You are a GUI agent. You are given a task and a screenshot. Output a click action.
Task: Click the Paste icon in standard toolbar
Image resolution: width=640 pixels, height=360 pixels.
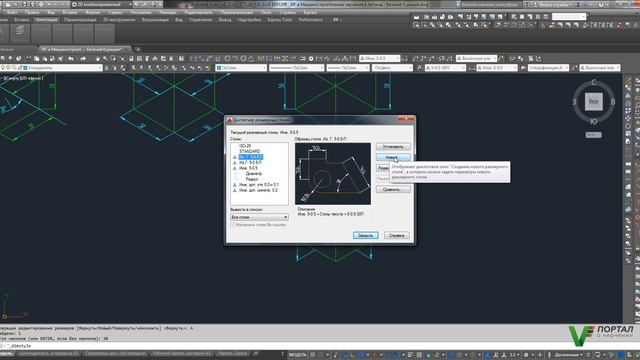pyautogui.click(x=44, y=59)
